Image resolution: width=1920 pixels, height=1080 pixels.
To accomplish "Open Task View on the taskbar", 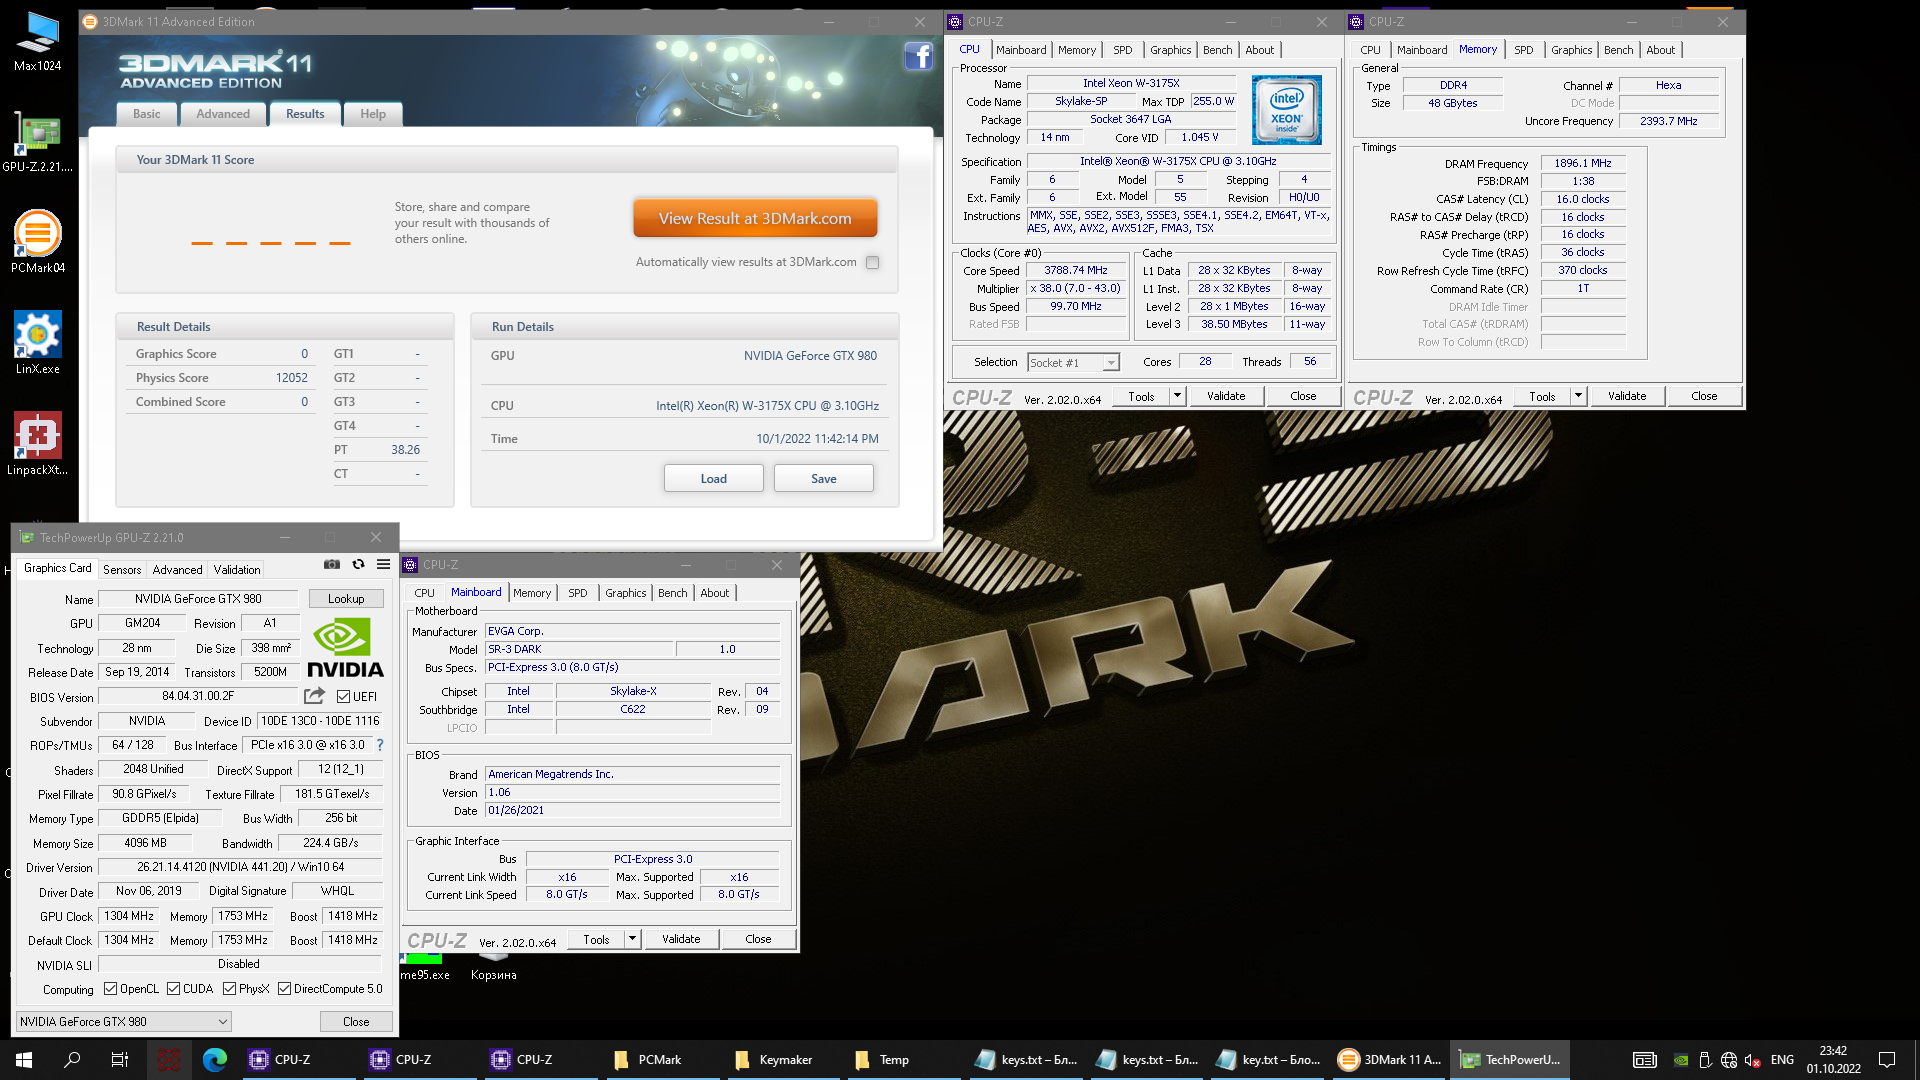I will pos(120,1060).
